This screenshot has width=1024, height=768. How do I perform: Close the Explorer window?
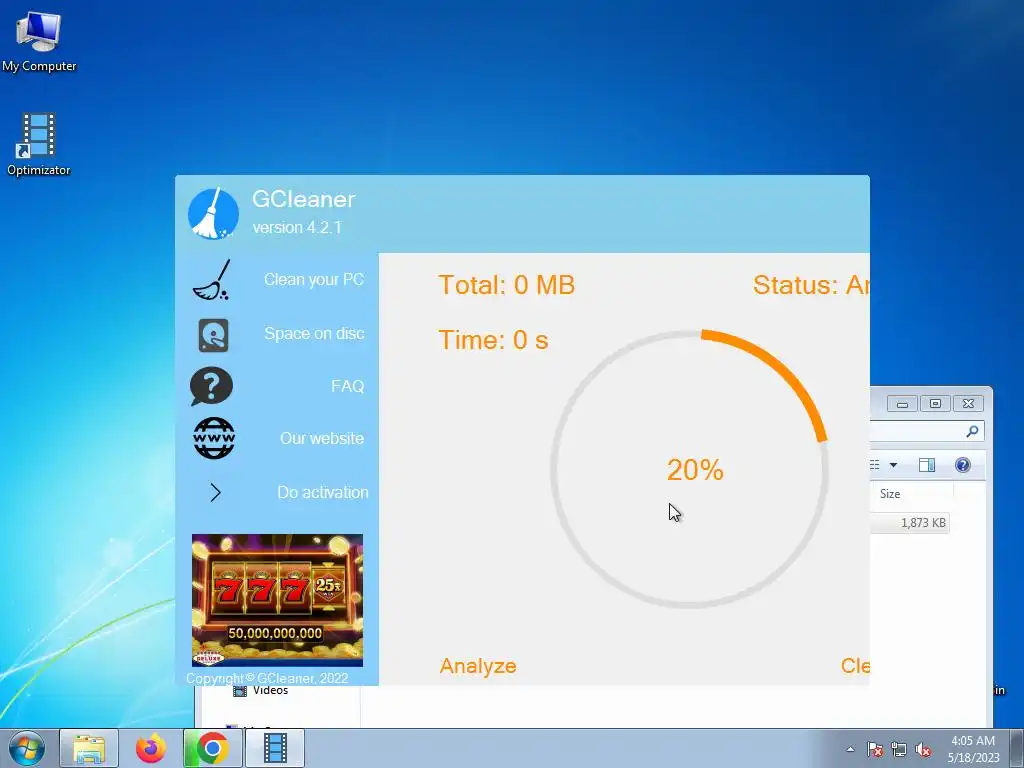point(968,404)
